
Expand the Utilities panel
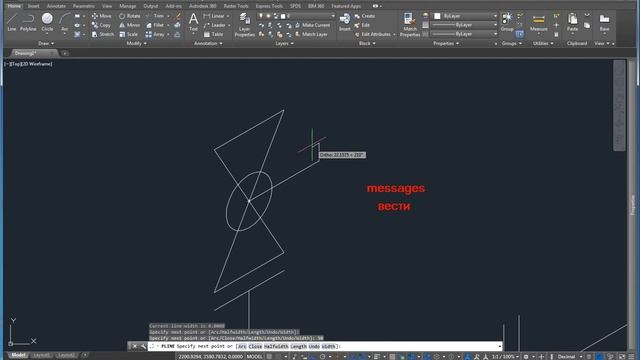tap(543, 43)
